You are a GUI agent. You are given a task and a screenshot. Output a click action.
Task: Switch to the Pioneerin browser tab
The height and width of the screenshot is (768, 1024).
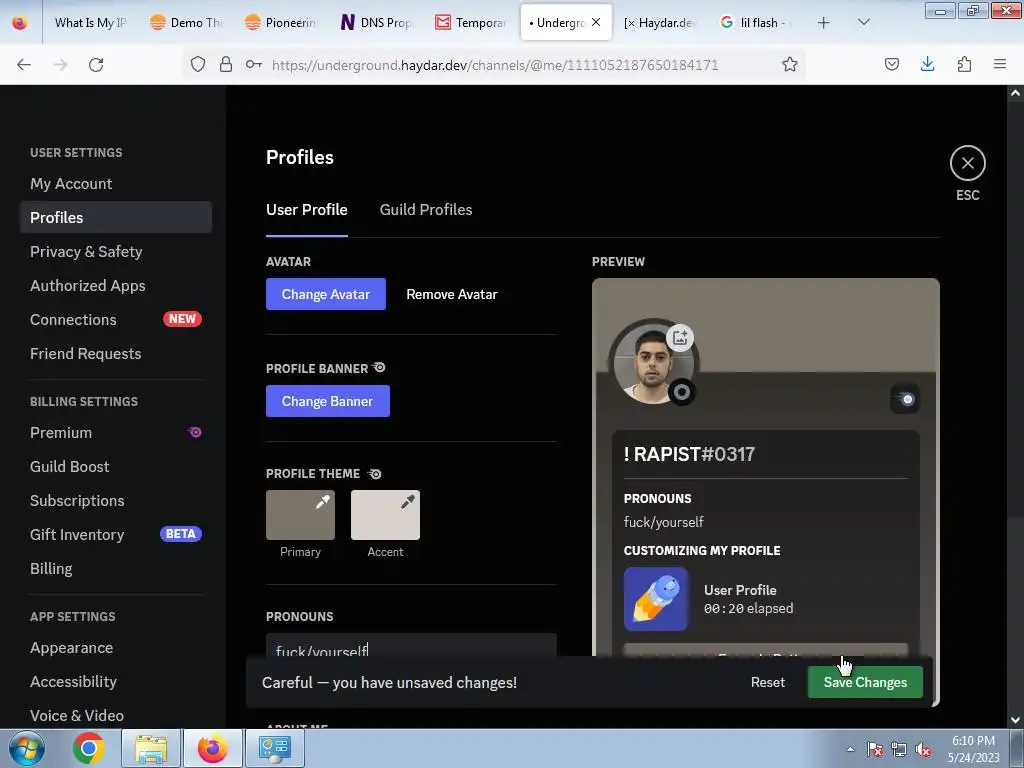click(281, 22)
